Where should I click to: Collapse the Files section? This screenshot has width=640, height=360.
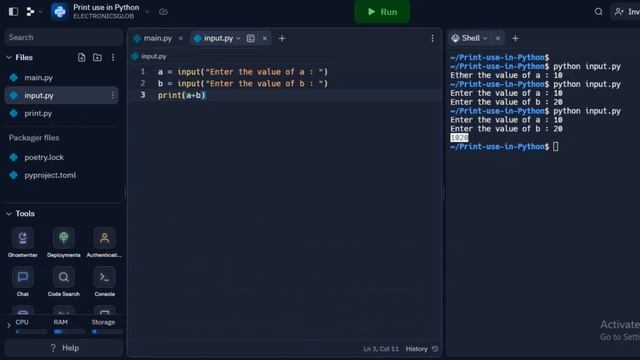(x=9, y=58)
